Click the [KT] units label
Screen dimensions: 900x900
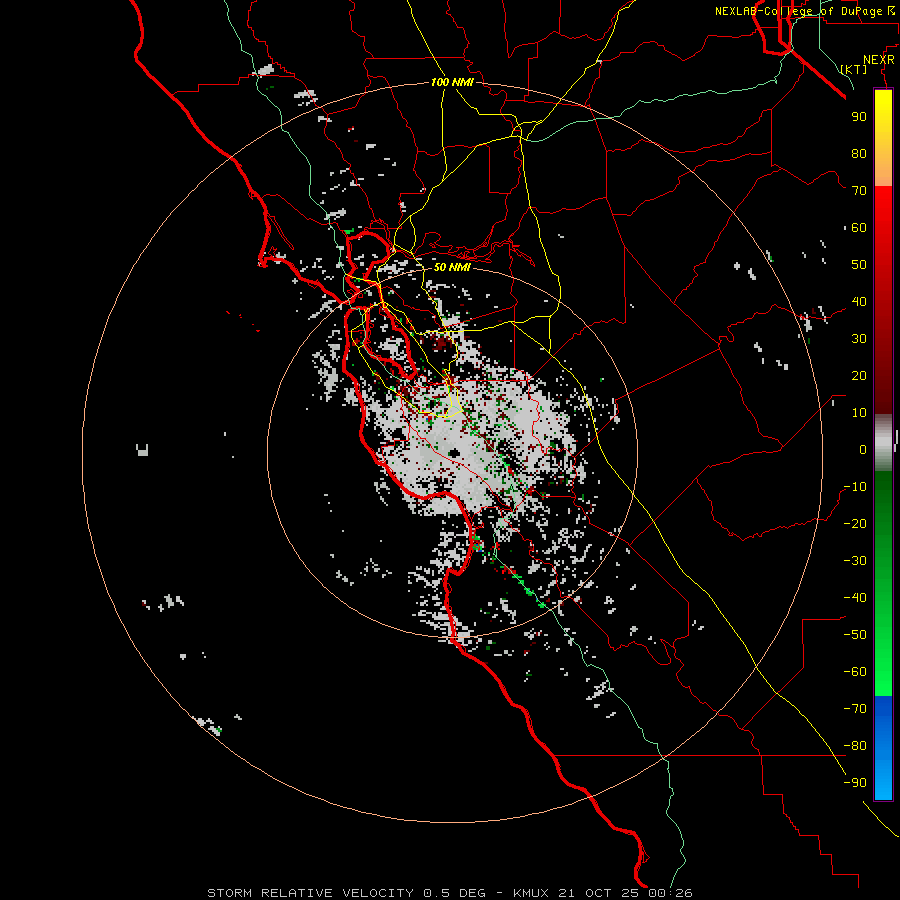pyautogui.click(x=854, y=69)
